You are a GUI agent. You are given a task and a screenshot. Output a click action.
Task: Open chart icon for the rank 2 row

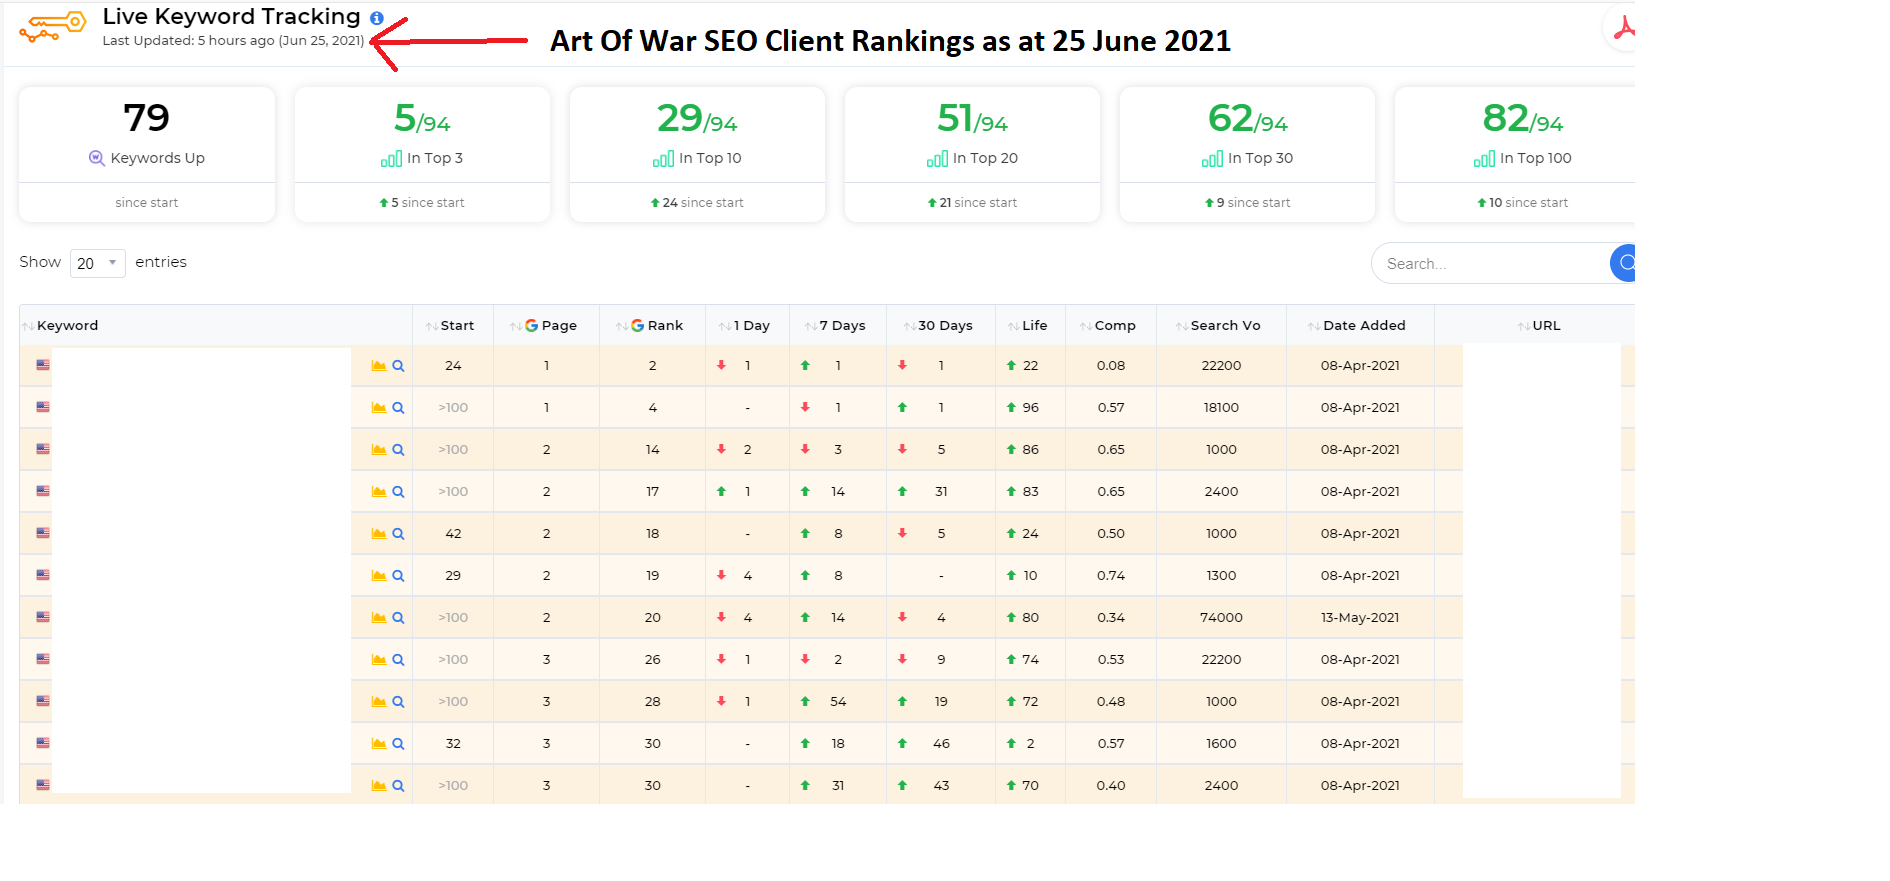[379, 366]
